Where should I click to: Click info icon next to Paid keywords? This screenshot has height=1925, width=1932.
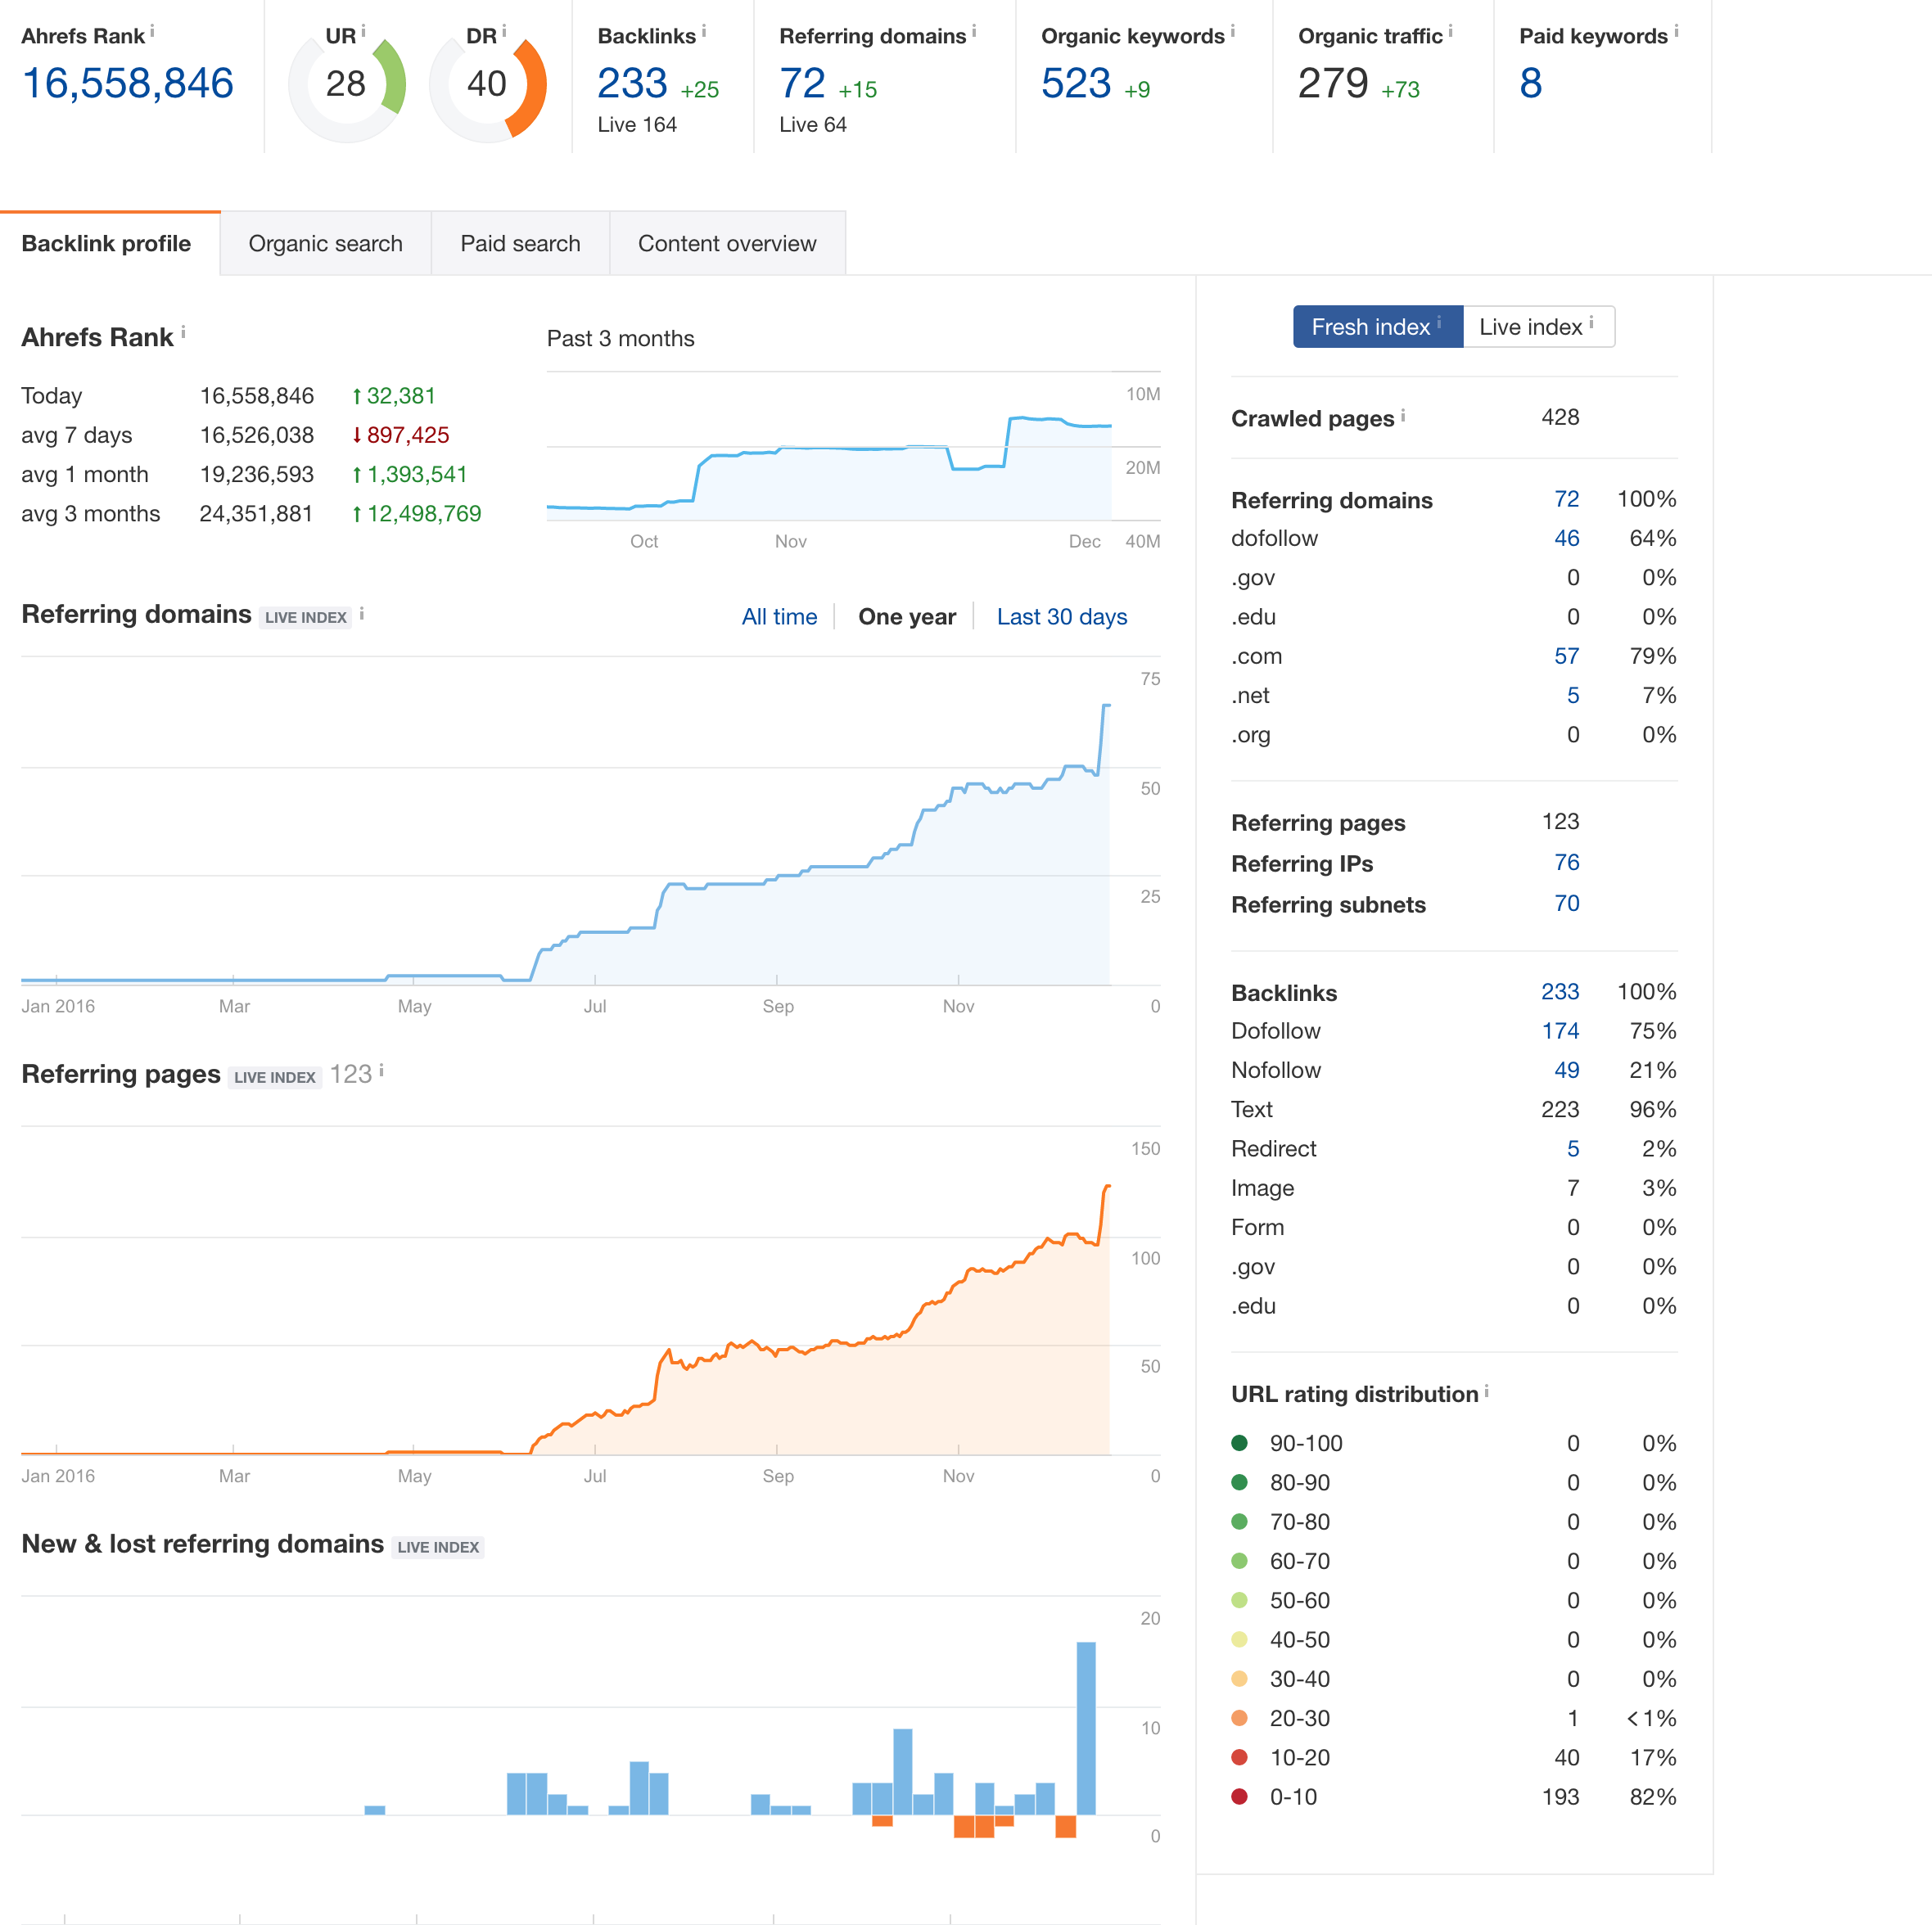click(1676, 31)
